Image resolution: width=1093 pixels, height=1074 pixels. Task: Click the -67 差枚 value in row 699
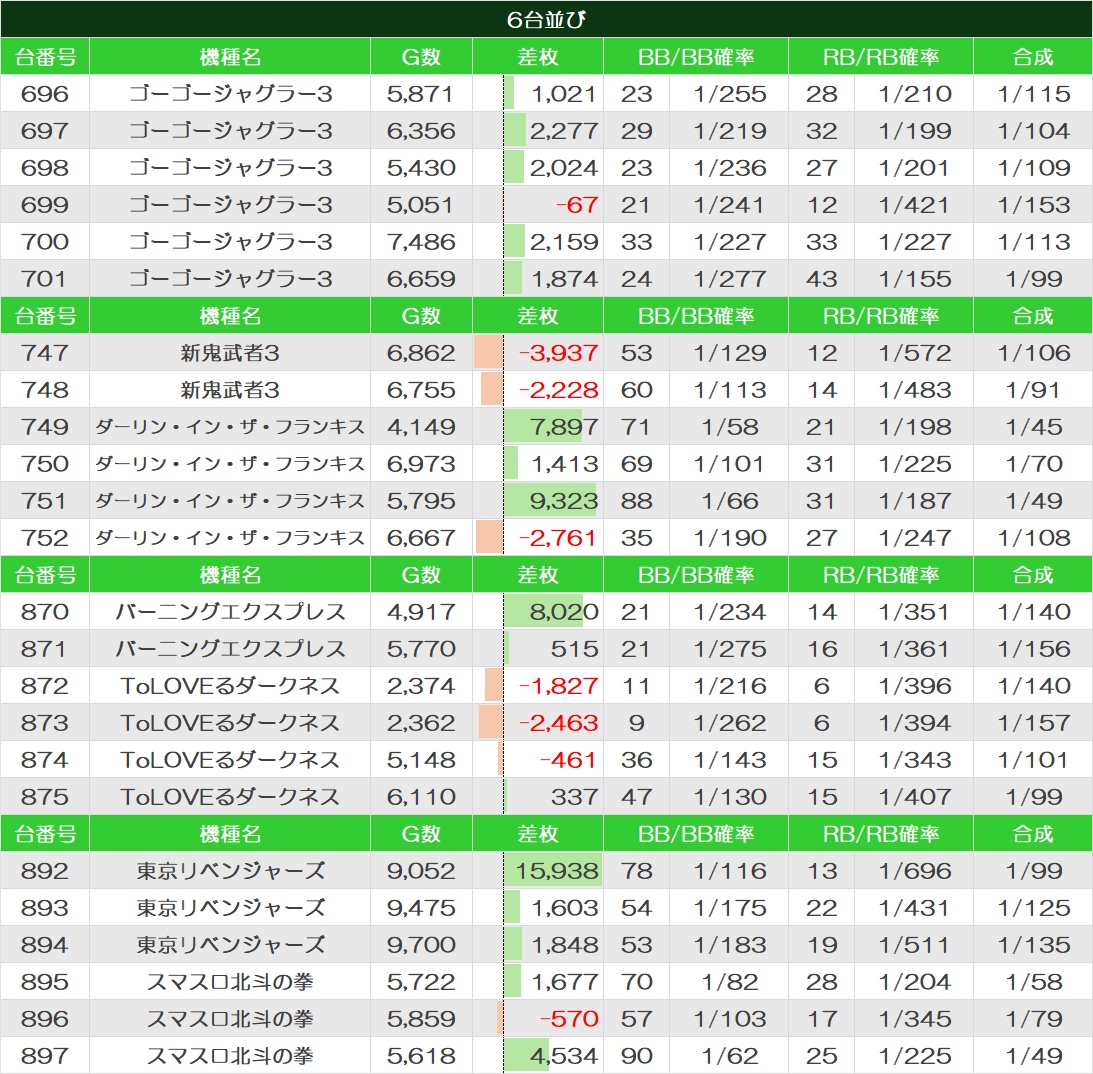click(576, 205)
